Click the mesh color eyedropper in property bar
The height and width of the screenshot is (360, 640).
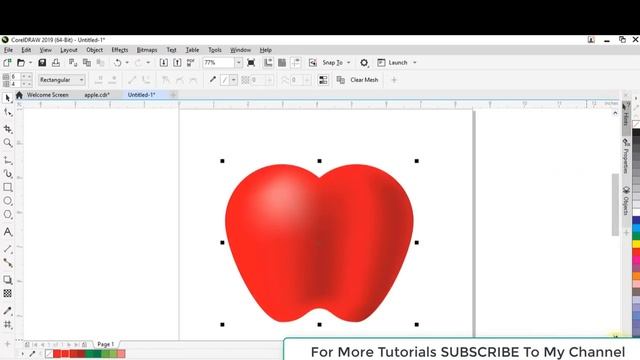[x=213, y=80]
